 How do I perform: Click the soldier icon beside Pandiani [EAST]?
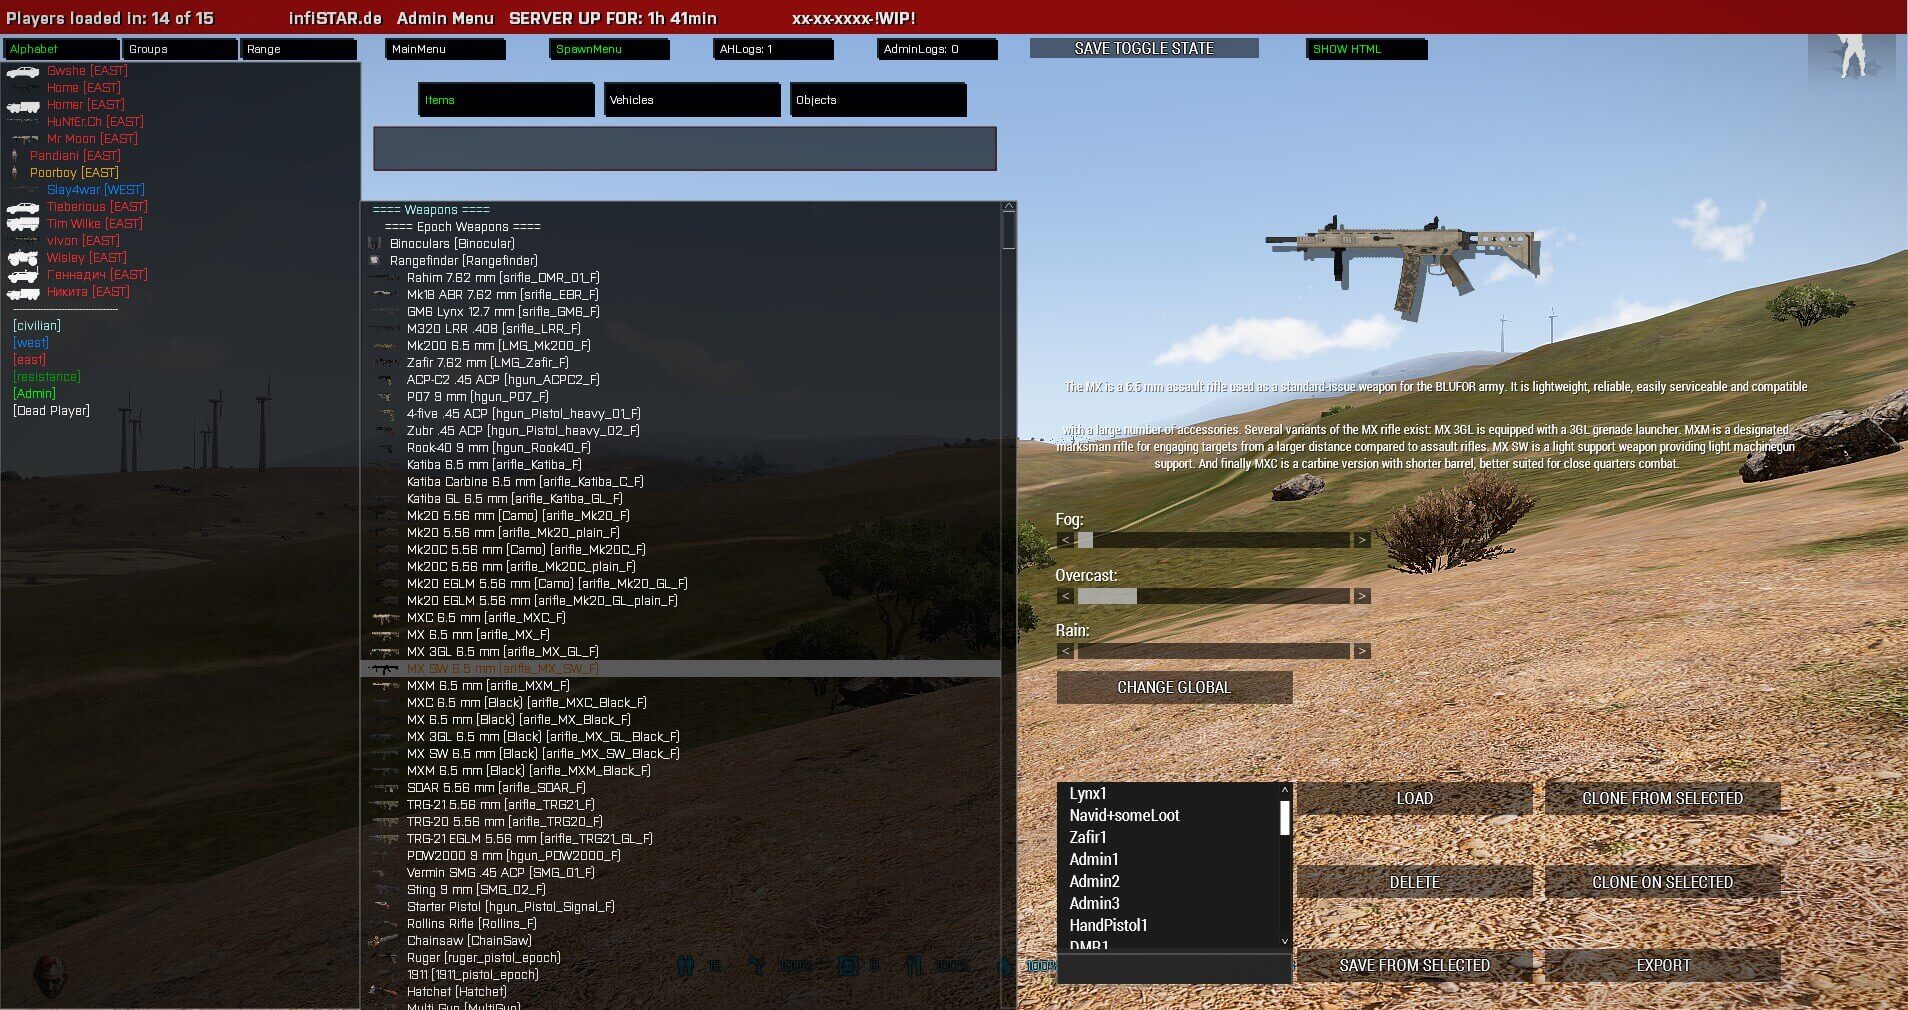coord(15,156)
